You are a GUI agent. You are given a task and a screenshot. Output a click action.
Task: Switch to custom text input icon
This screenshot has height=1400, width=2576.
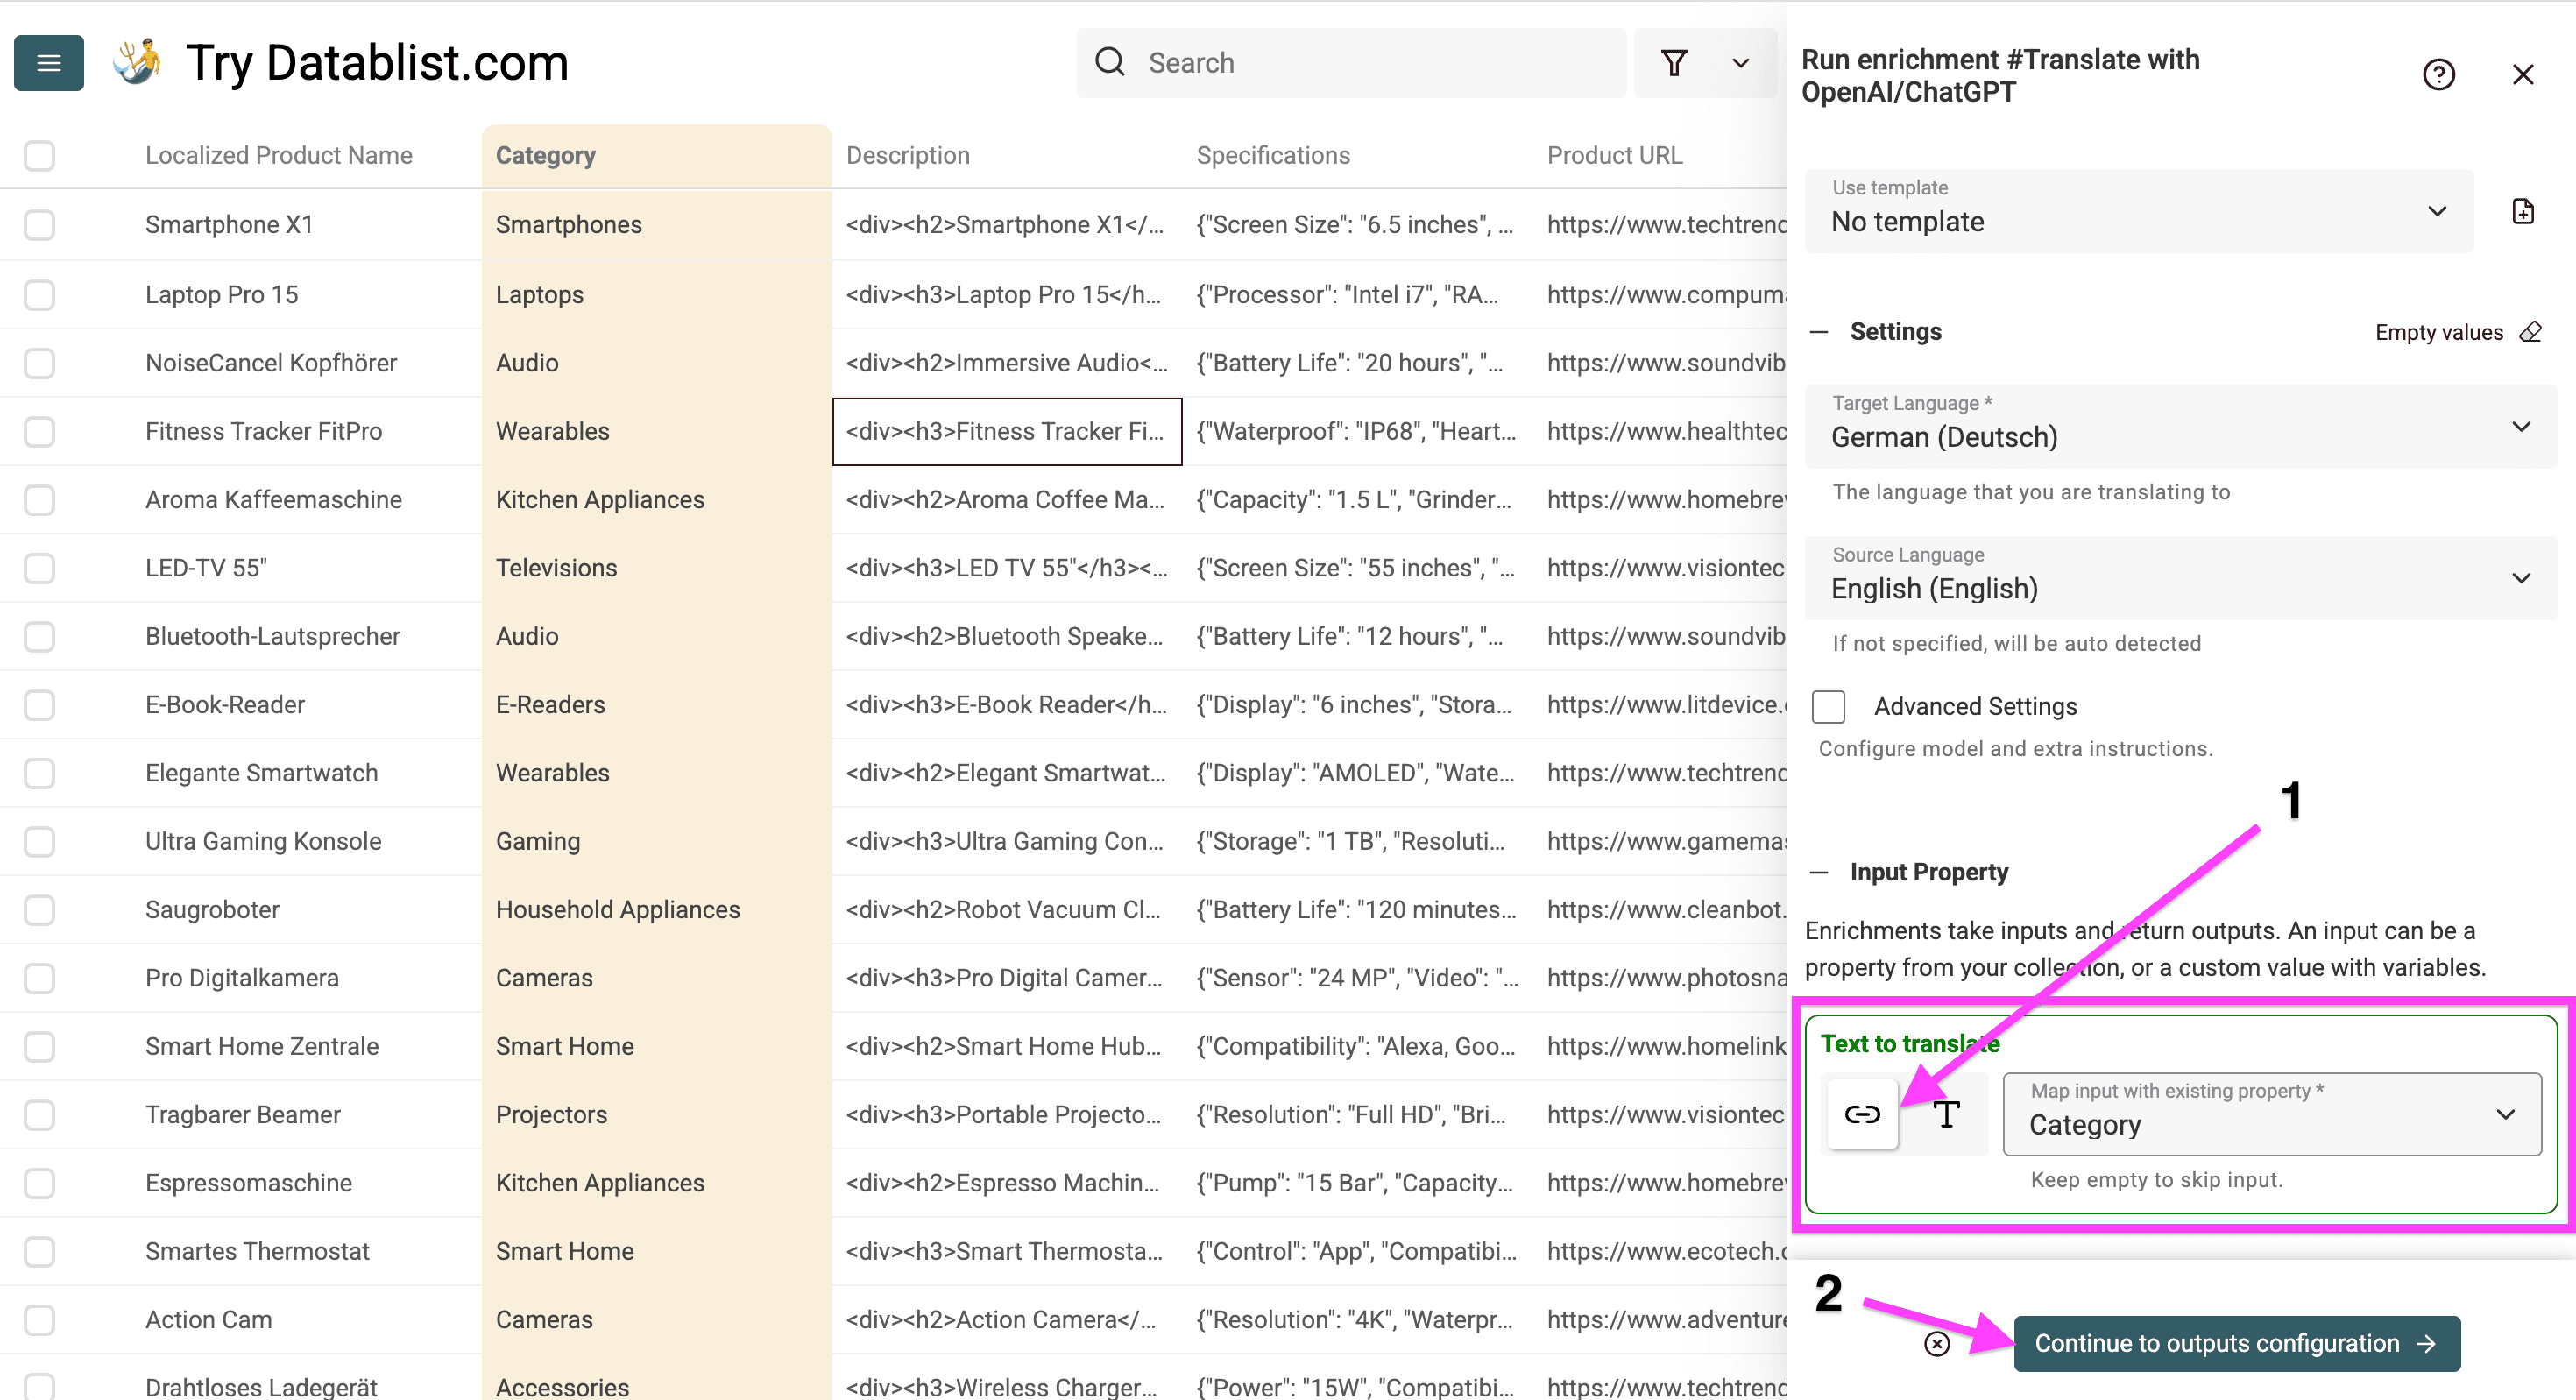coord(1946,1114)
